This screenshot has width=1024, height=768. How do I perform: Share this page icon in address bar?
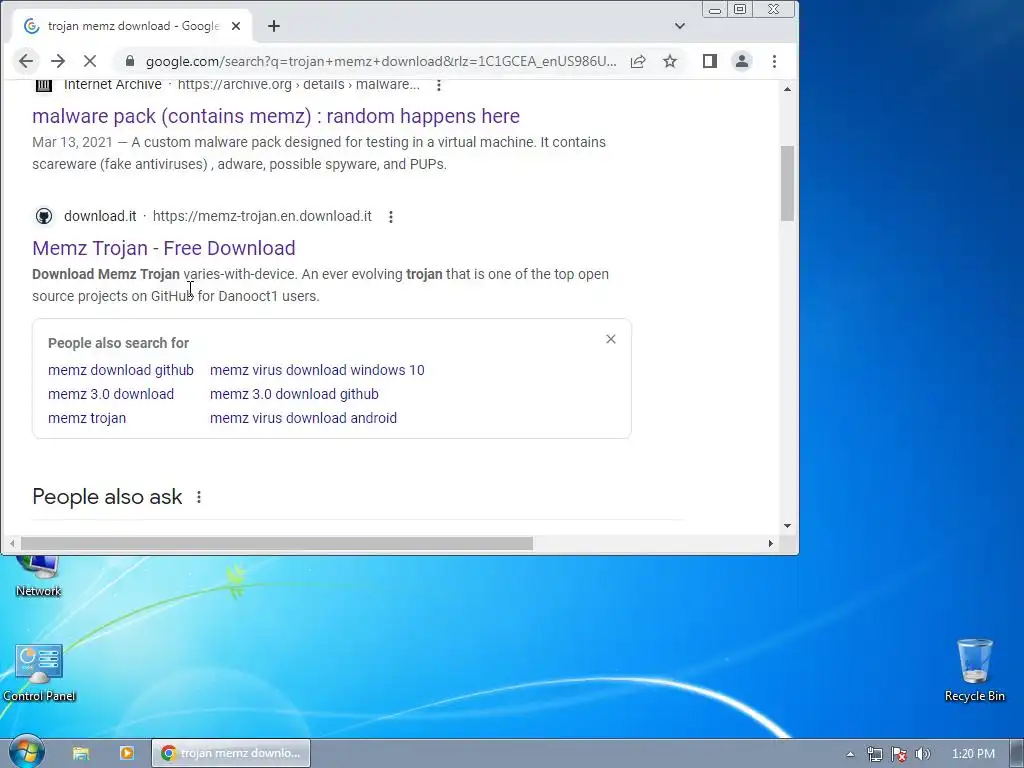point(638,61)
